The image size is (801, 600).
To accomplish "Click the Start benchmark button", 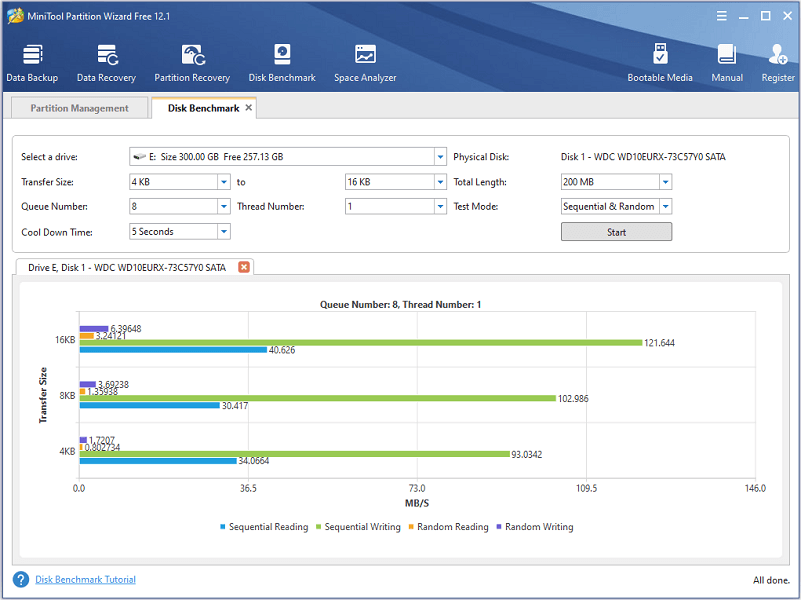I will (x=617, y=232).
